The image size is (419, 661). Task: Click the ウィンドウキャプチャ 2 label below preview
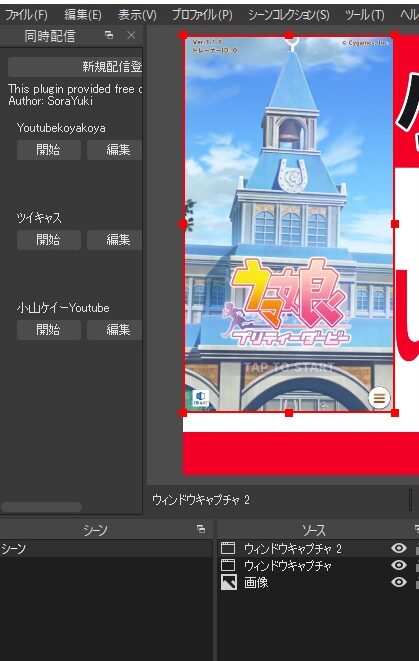201,500
